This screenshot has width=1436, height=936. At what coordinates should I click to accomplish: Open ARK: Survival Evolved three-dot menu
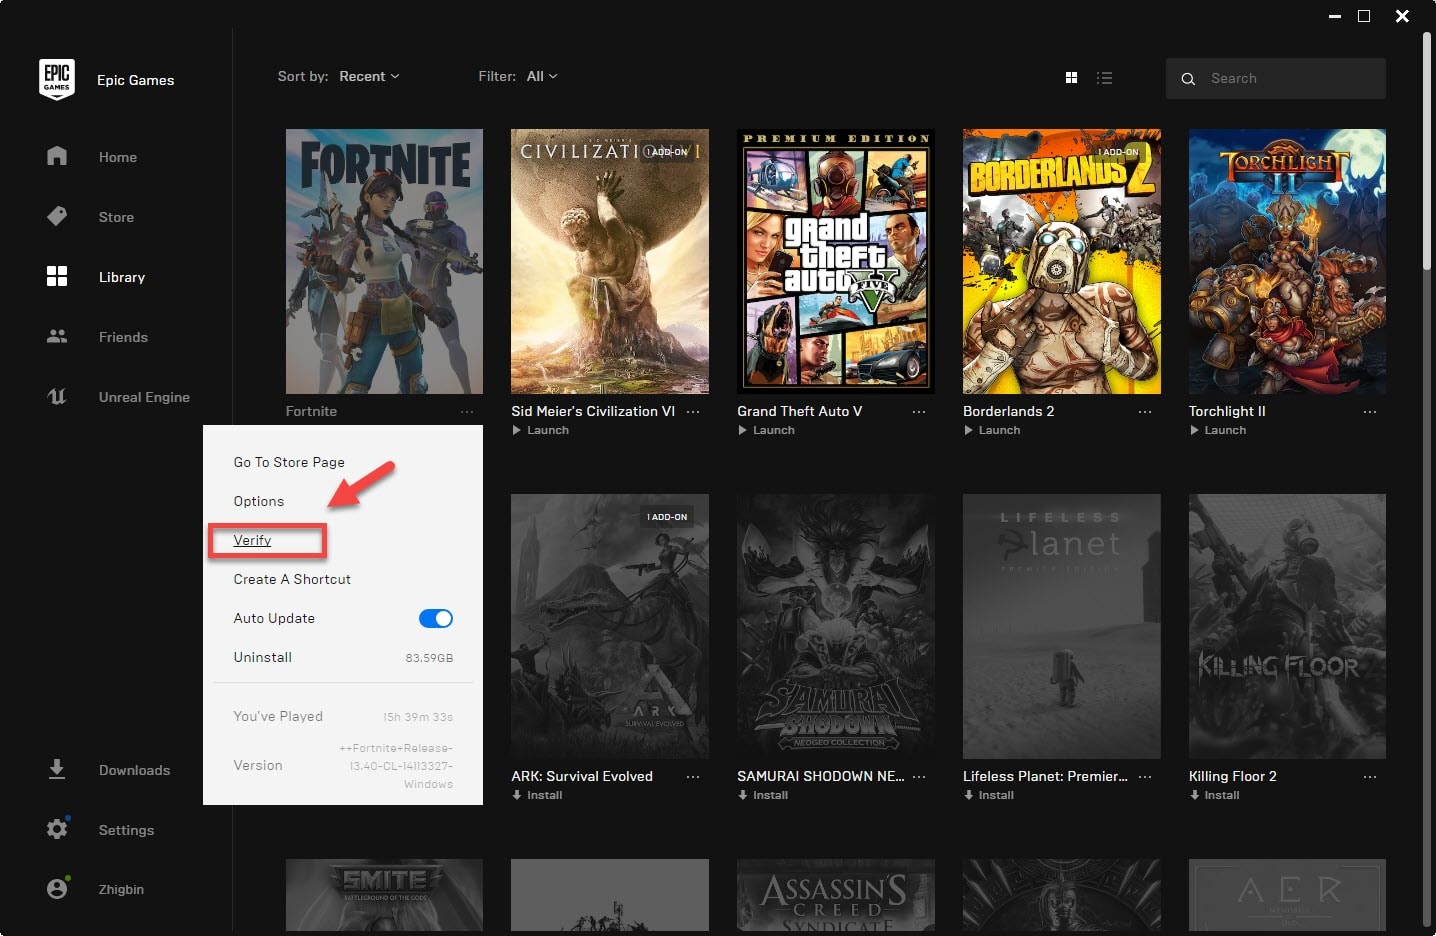click(693, 777)
